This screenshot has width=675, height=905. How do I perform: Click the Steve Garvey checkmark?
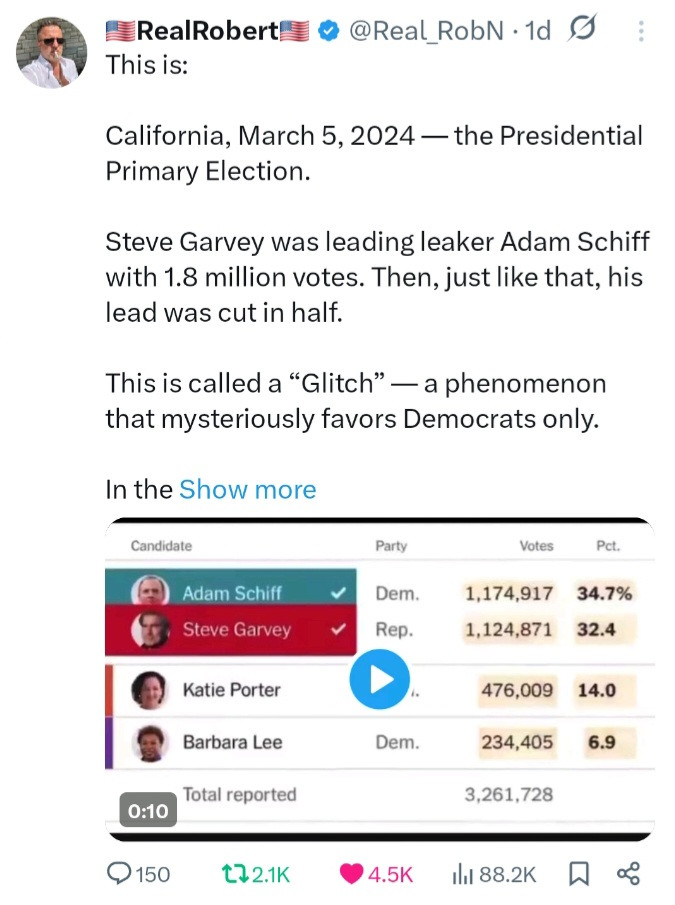click(x=338, y=630)
